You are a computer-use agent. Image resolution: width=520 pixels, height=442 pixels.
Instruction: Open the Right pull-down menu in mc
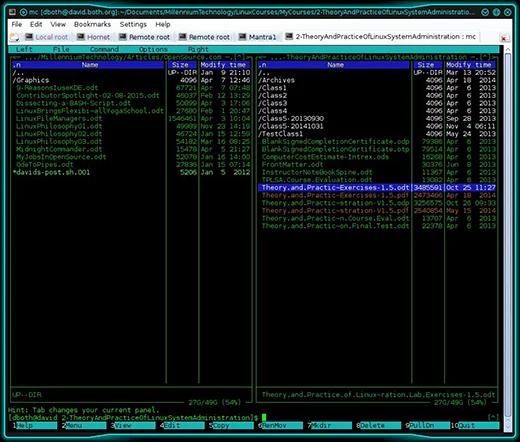tap(198, 49)
